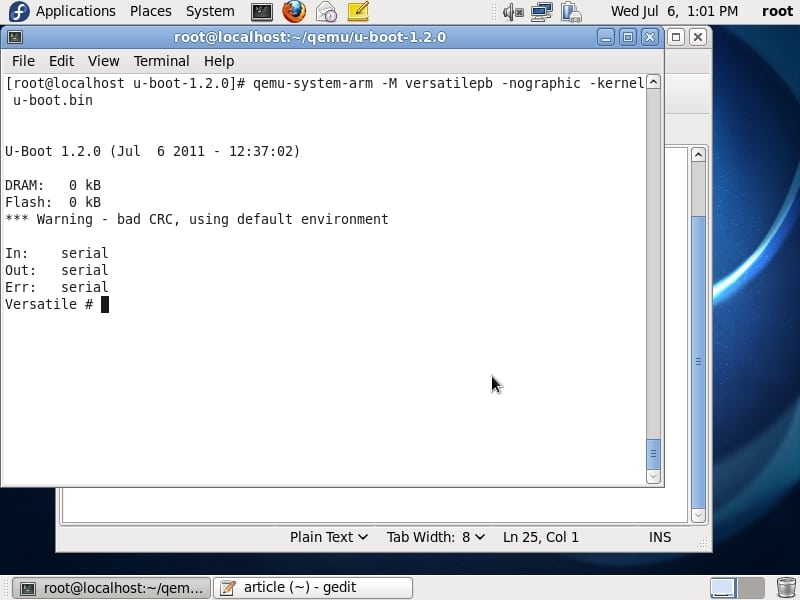This screenshot has width=800, height=600.
Task: Open terminal window menu icon in titlebar
Action: pos(15,37)
